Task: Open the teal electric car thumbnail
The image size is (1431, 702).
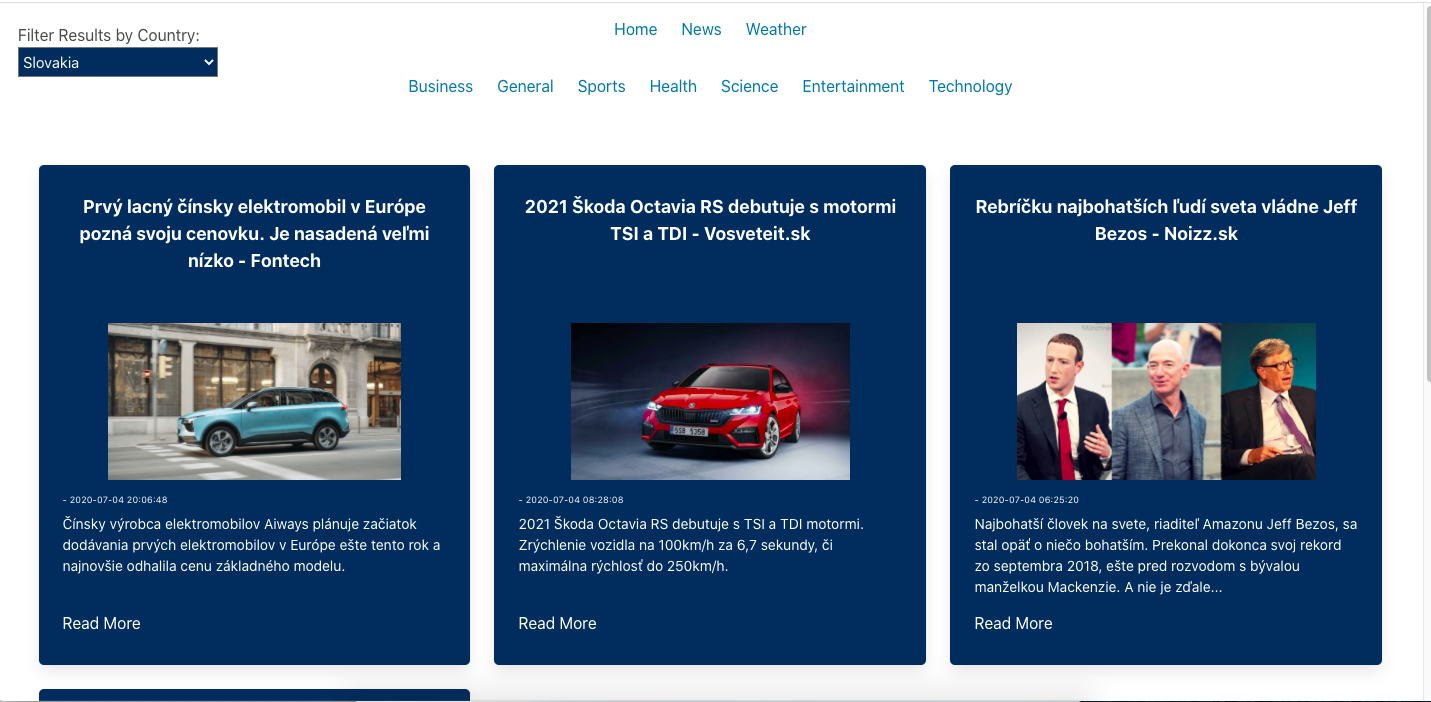Action: 254,401
